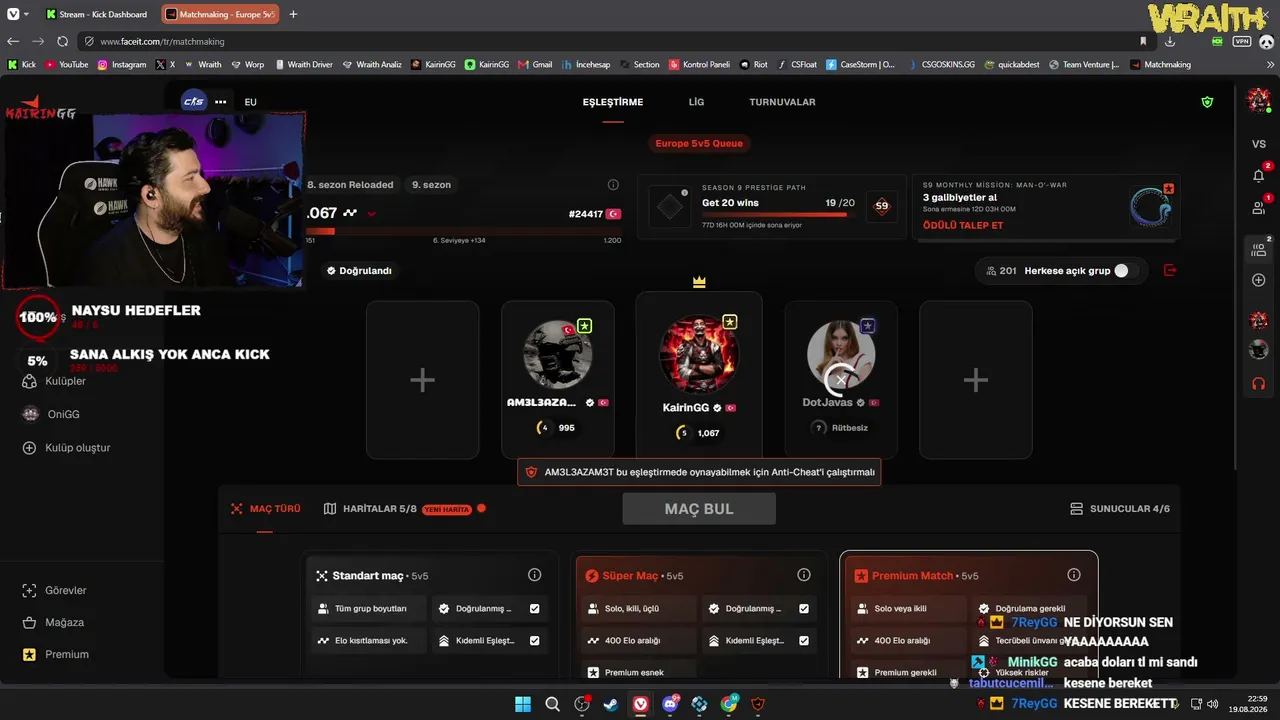The width and height of the screenshot is (1280, 720).
Task: Click the ELO graph icon next to 067
Action: pos(350,213)
